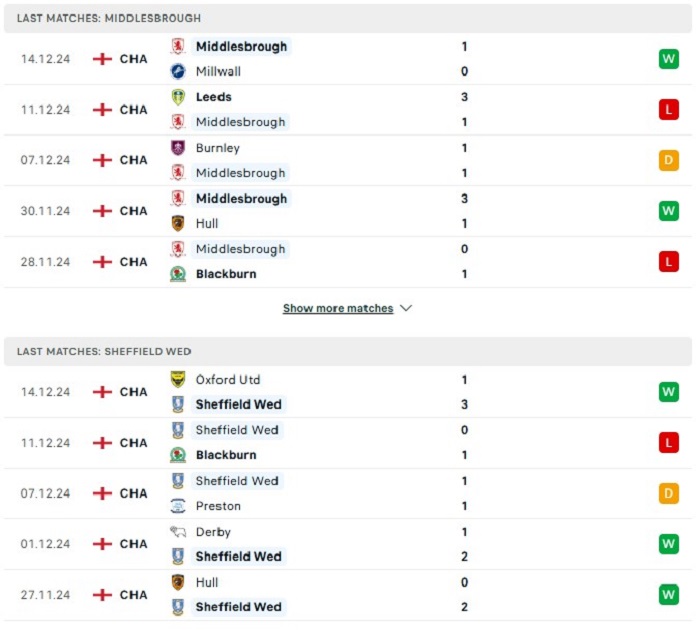Click the Burnley club crest icon
Viewport: 700px width, 630px height.
178,148
